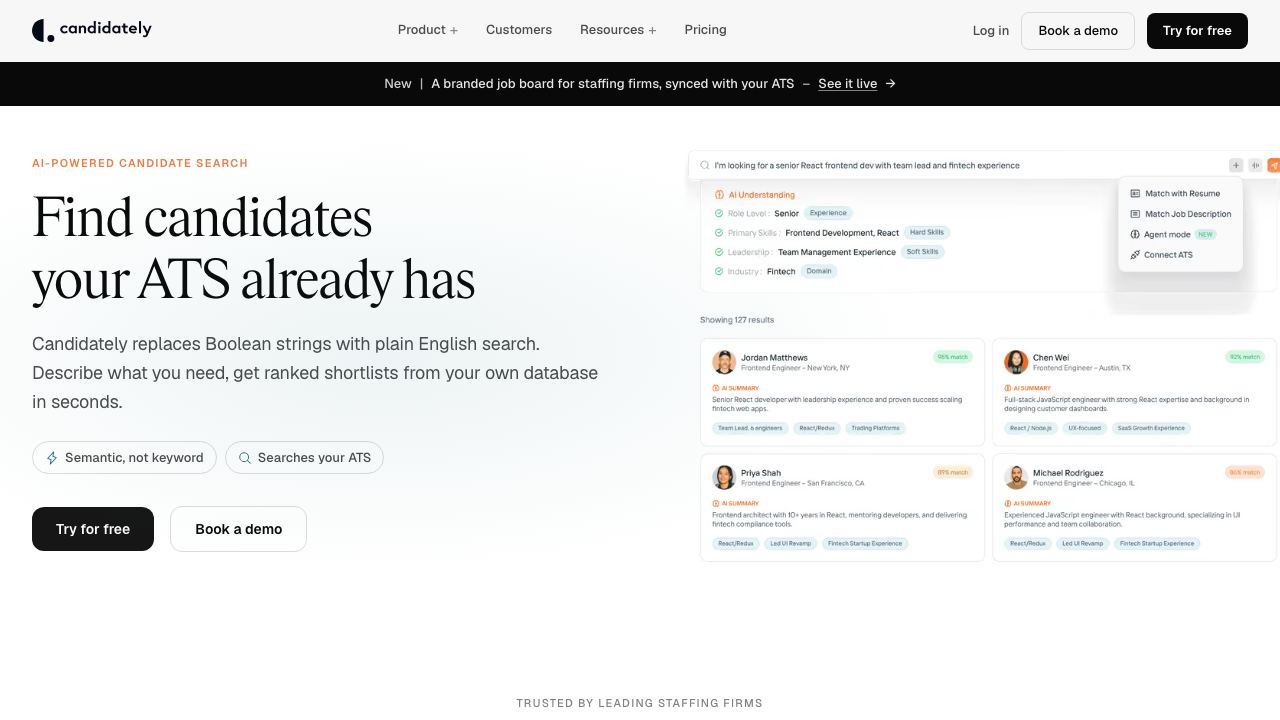
Task: Click the Candidately logo
Action: [x=92, y=30]
